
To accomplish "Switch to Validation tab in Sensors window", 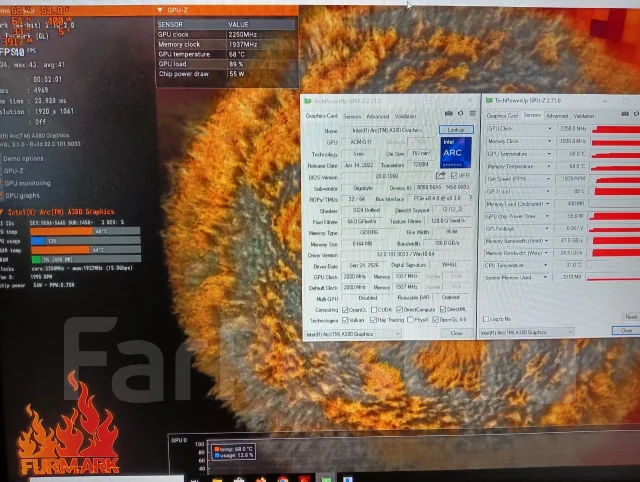I will [x=584, y=116].
